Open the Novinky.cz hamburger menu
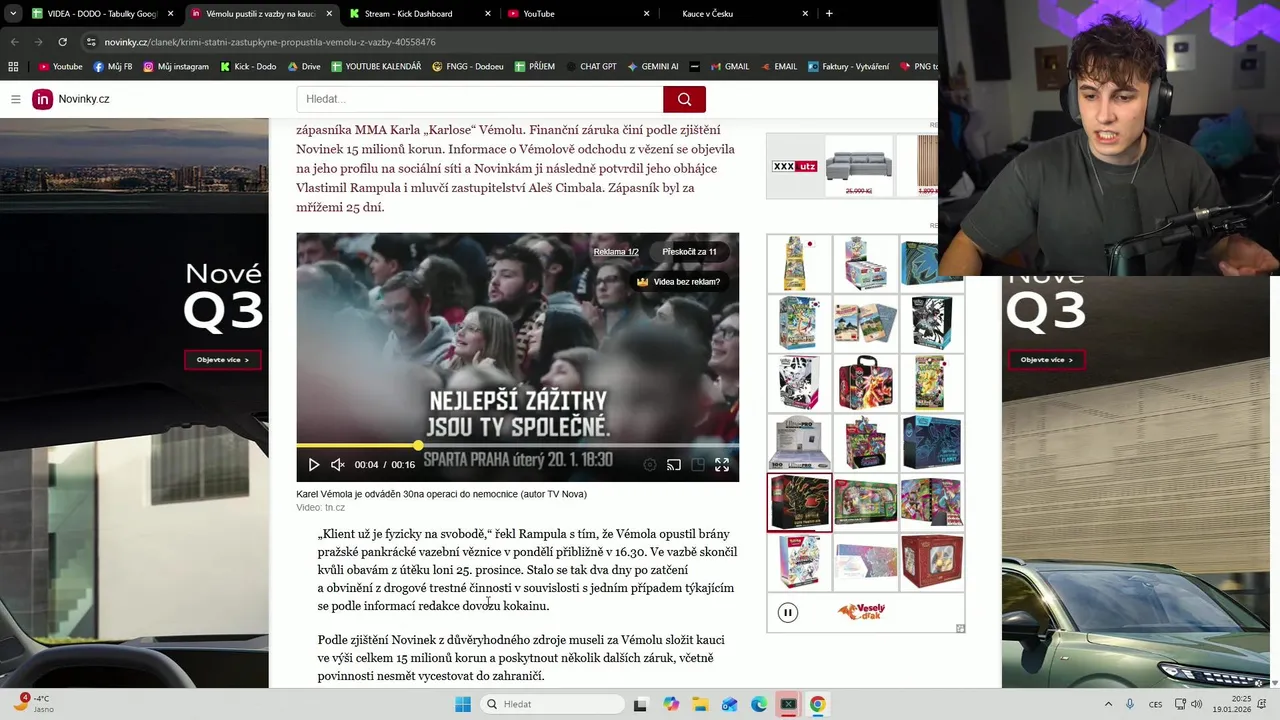1280x720 pixels. tap(16, 99)
